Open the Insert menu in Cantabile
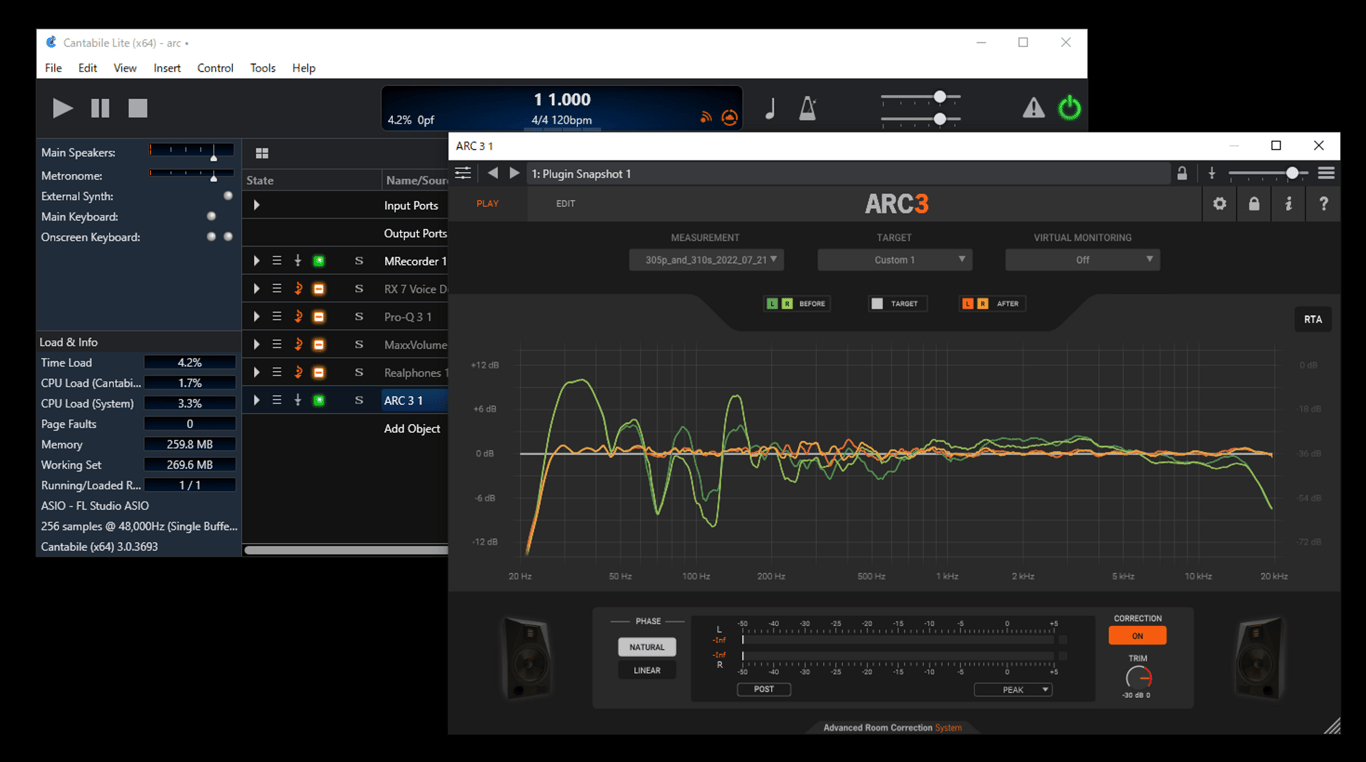The width and height of the screenshot is (1366, 762). coord(167,68)
